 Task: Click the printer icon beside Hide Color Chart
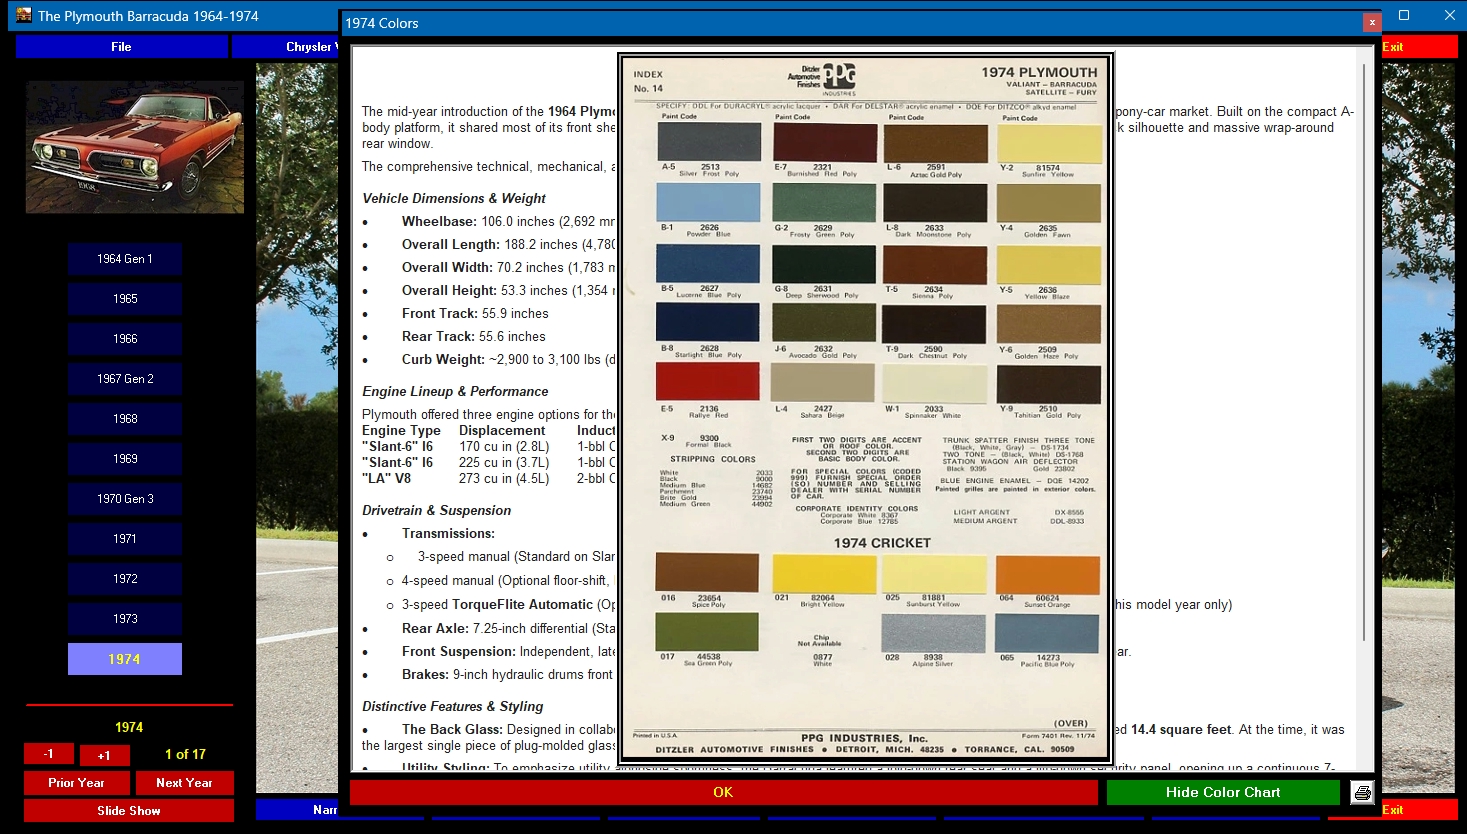click(1362, 793)
